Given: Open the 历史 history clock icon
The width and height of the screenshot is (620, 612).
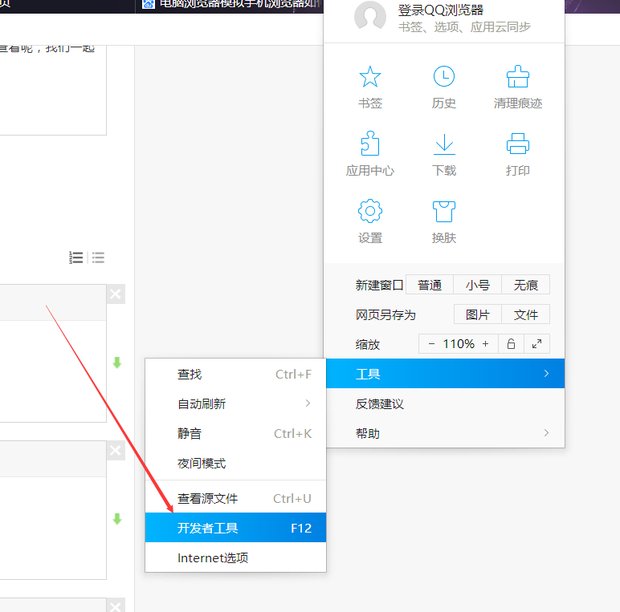Looking at the screenshot, I should 444,77.
